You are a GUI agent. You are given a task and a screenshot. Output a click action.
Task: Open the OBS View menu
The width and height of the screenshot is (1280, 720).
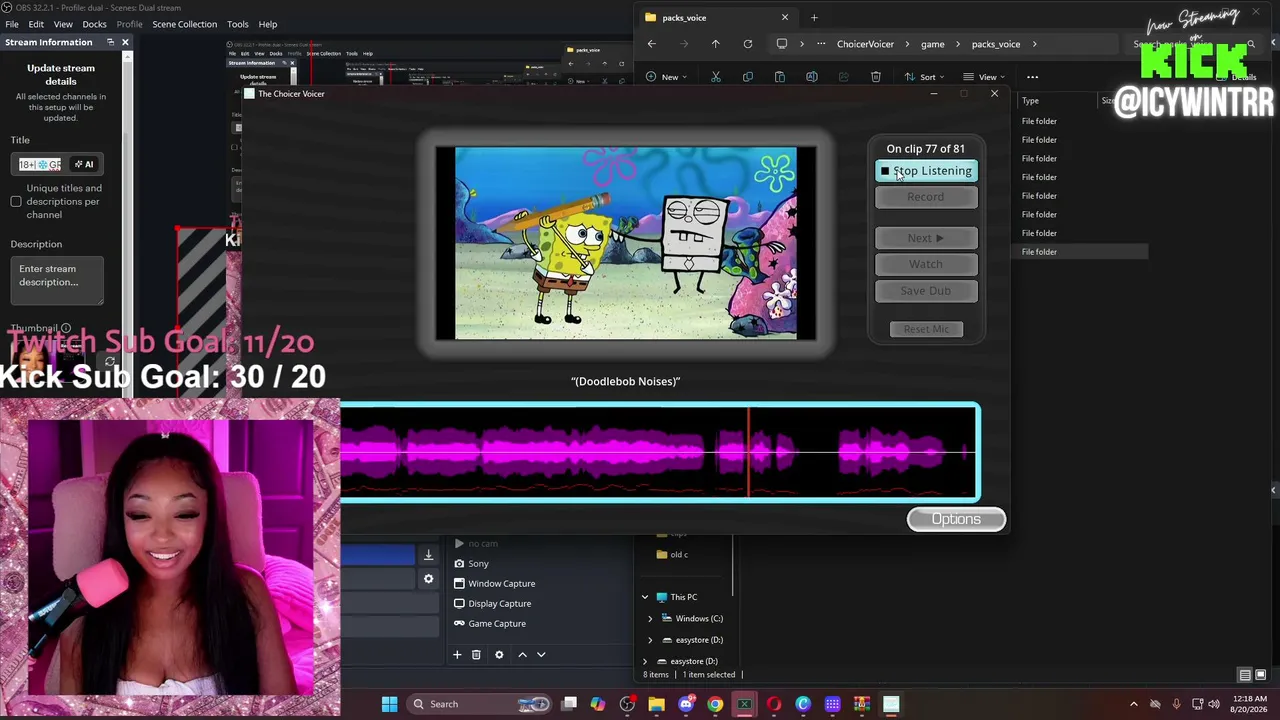point(63,24)
